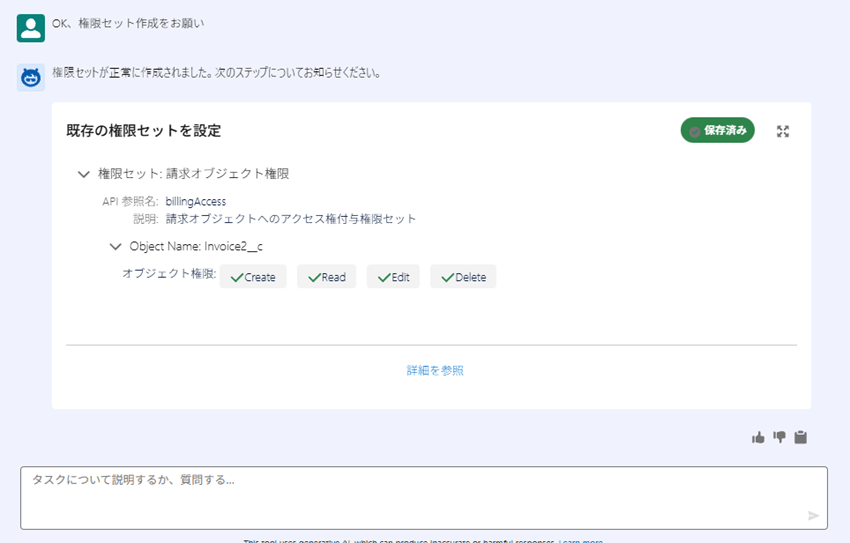Toggle the Edit object permission
This screenshot has height=543, width=850.
[393, 277]
